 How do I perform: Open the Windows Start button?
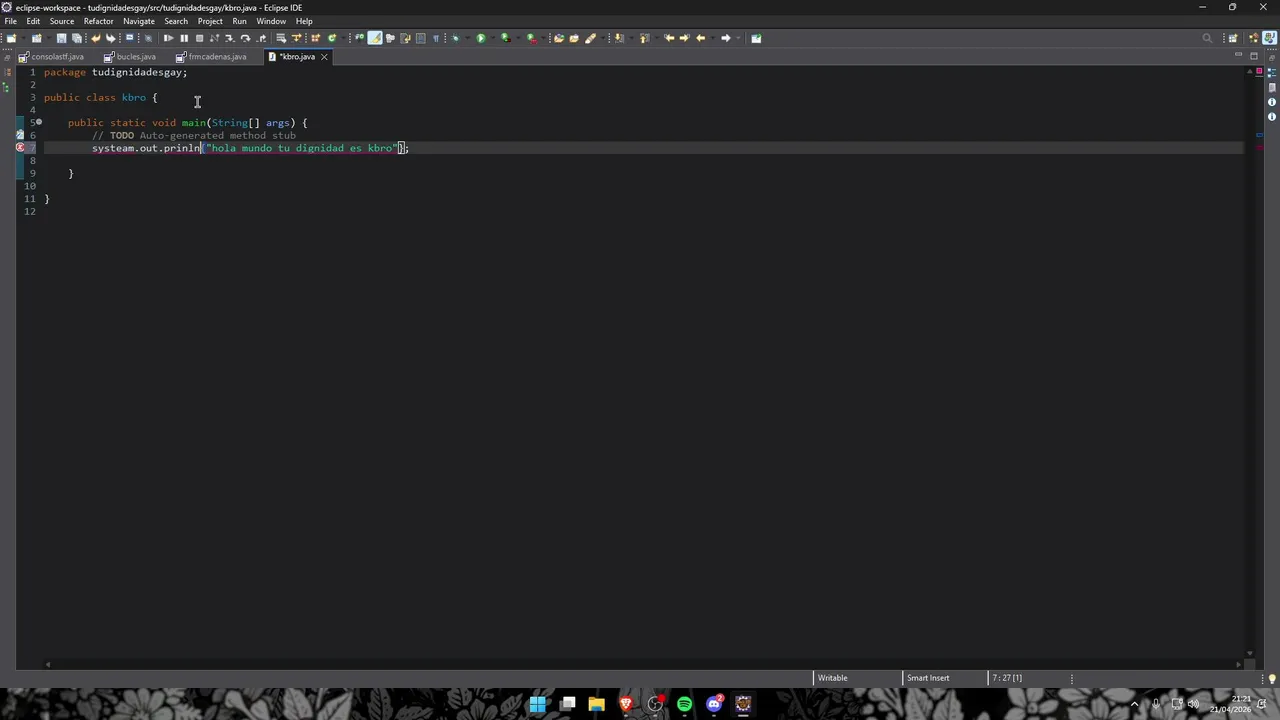tap(538, 704)
